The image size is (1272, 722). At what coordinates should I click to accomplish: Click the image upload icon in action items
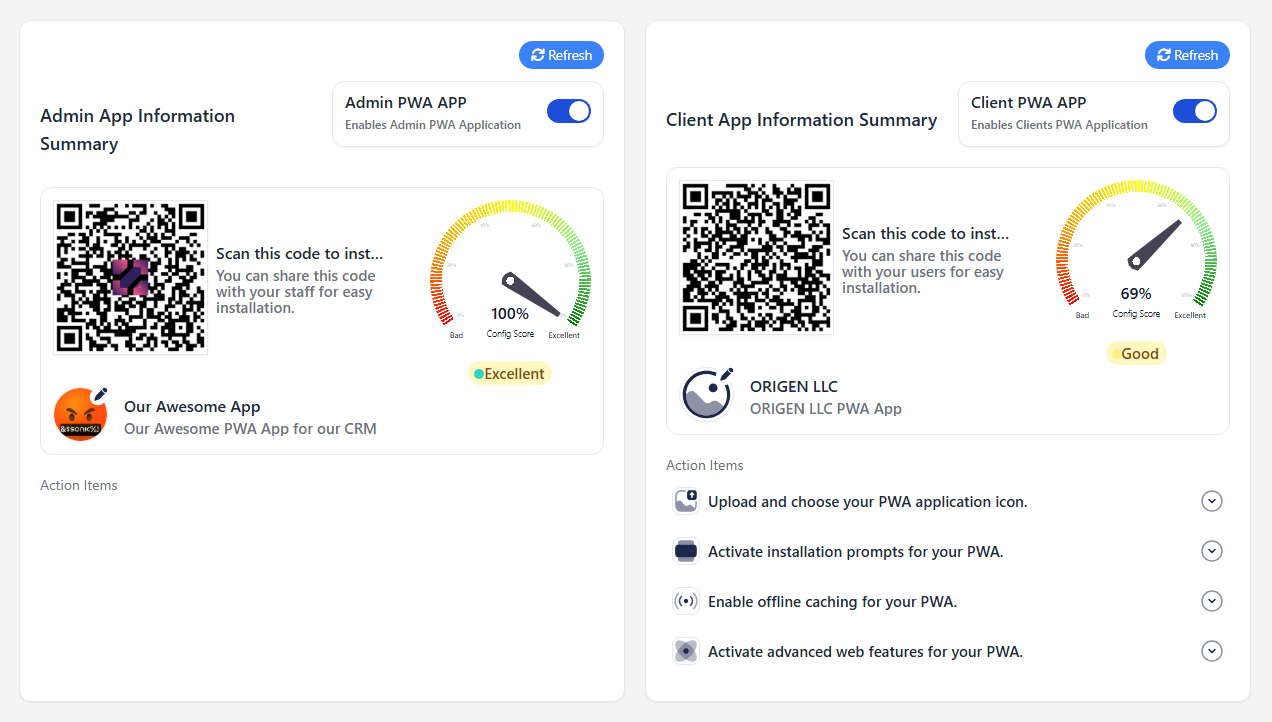(686, 501)
